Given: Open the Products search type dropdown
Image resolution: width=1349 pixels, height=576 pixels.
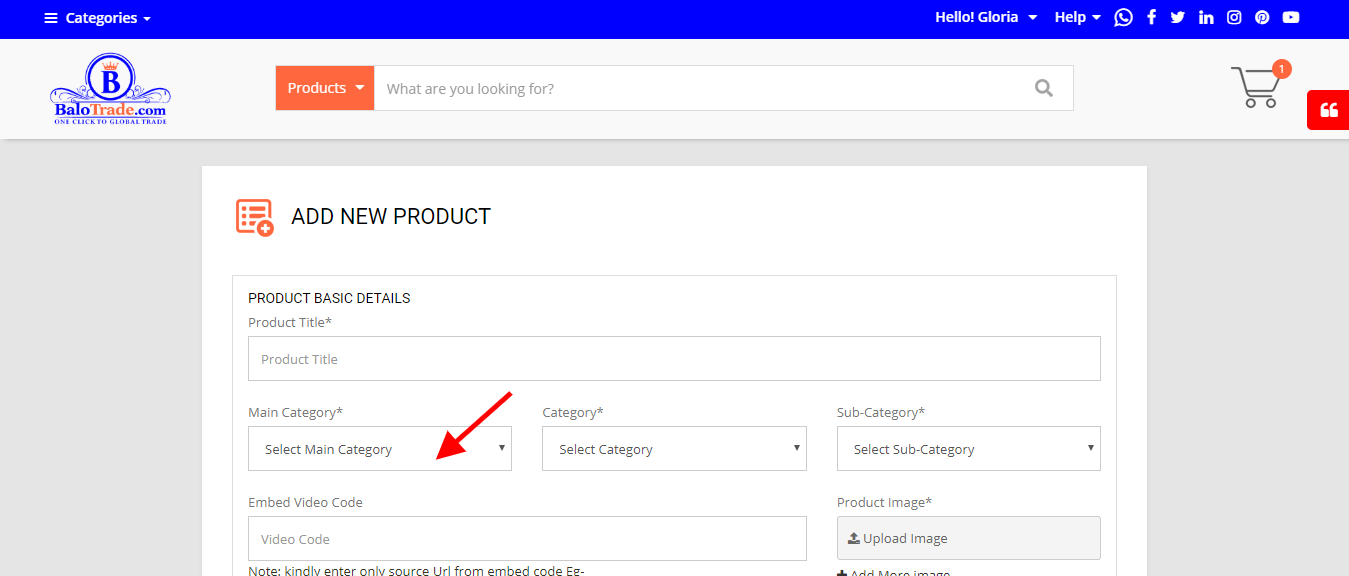Looking at the screenshot, I should click(x=325, y=88).
